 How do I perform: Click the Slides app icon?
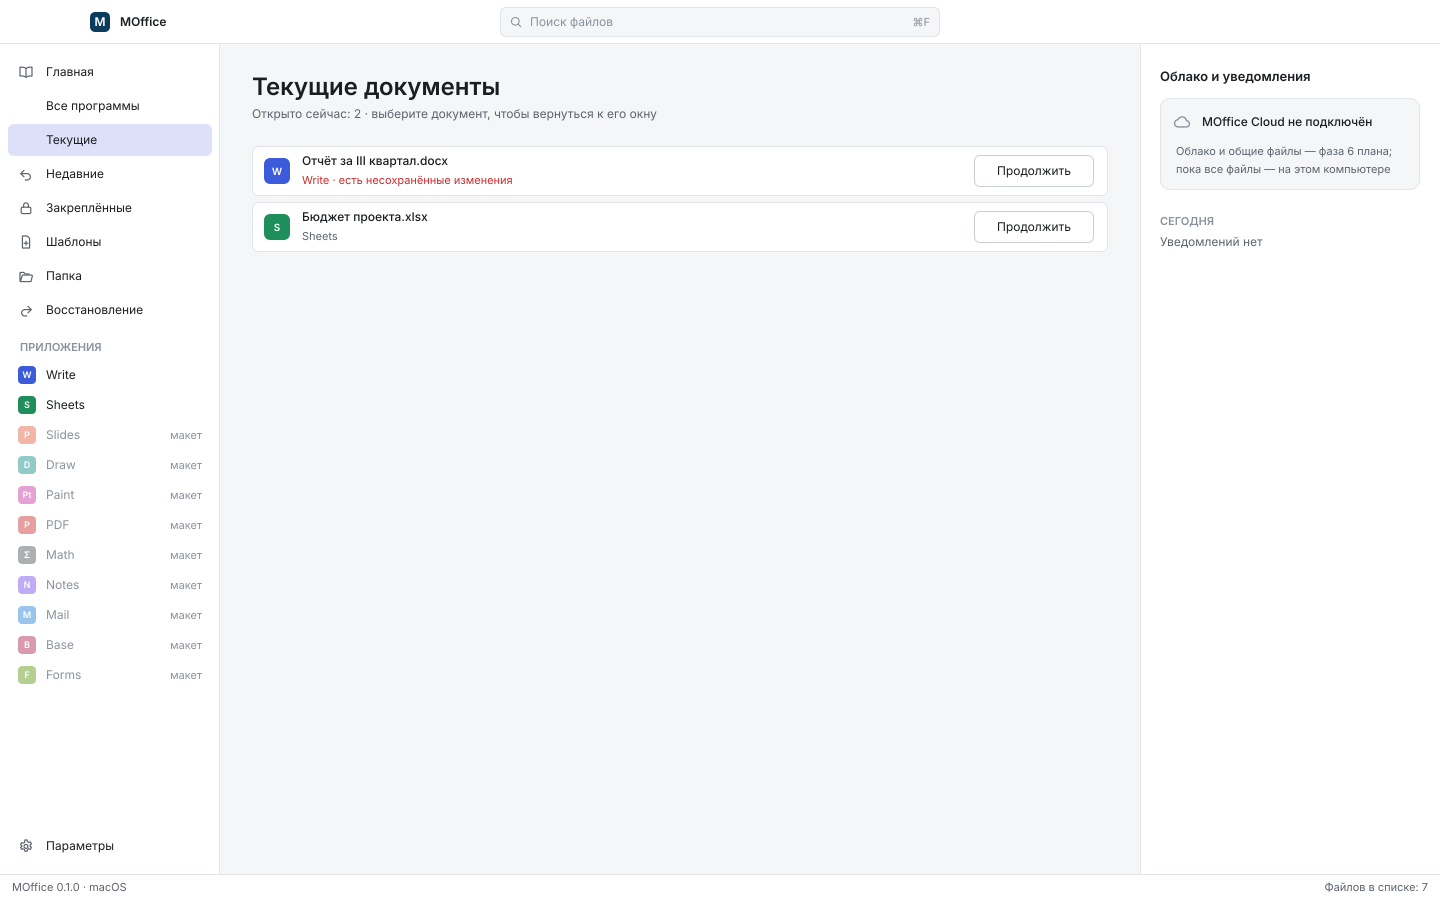click(x=27, y=435)
